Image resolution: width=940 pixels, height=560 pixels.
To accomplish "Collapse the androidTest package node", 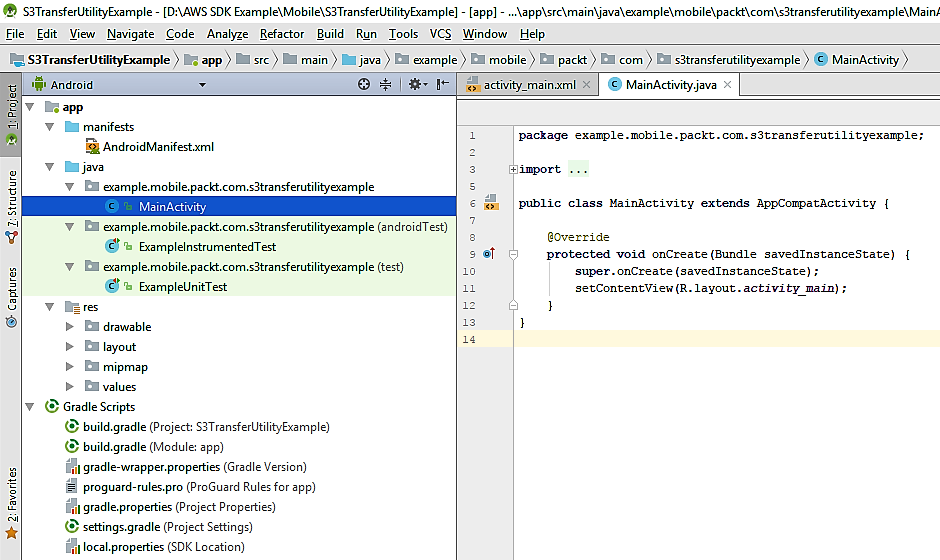I will (70, 227).
